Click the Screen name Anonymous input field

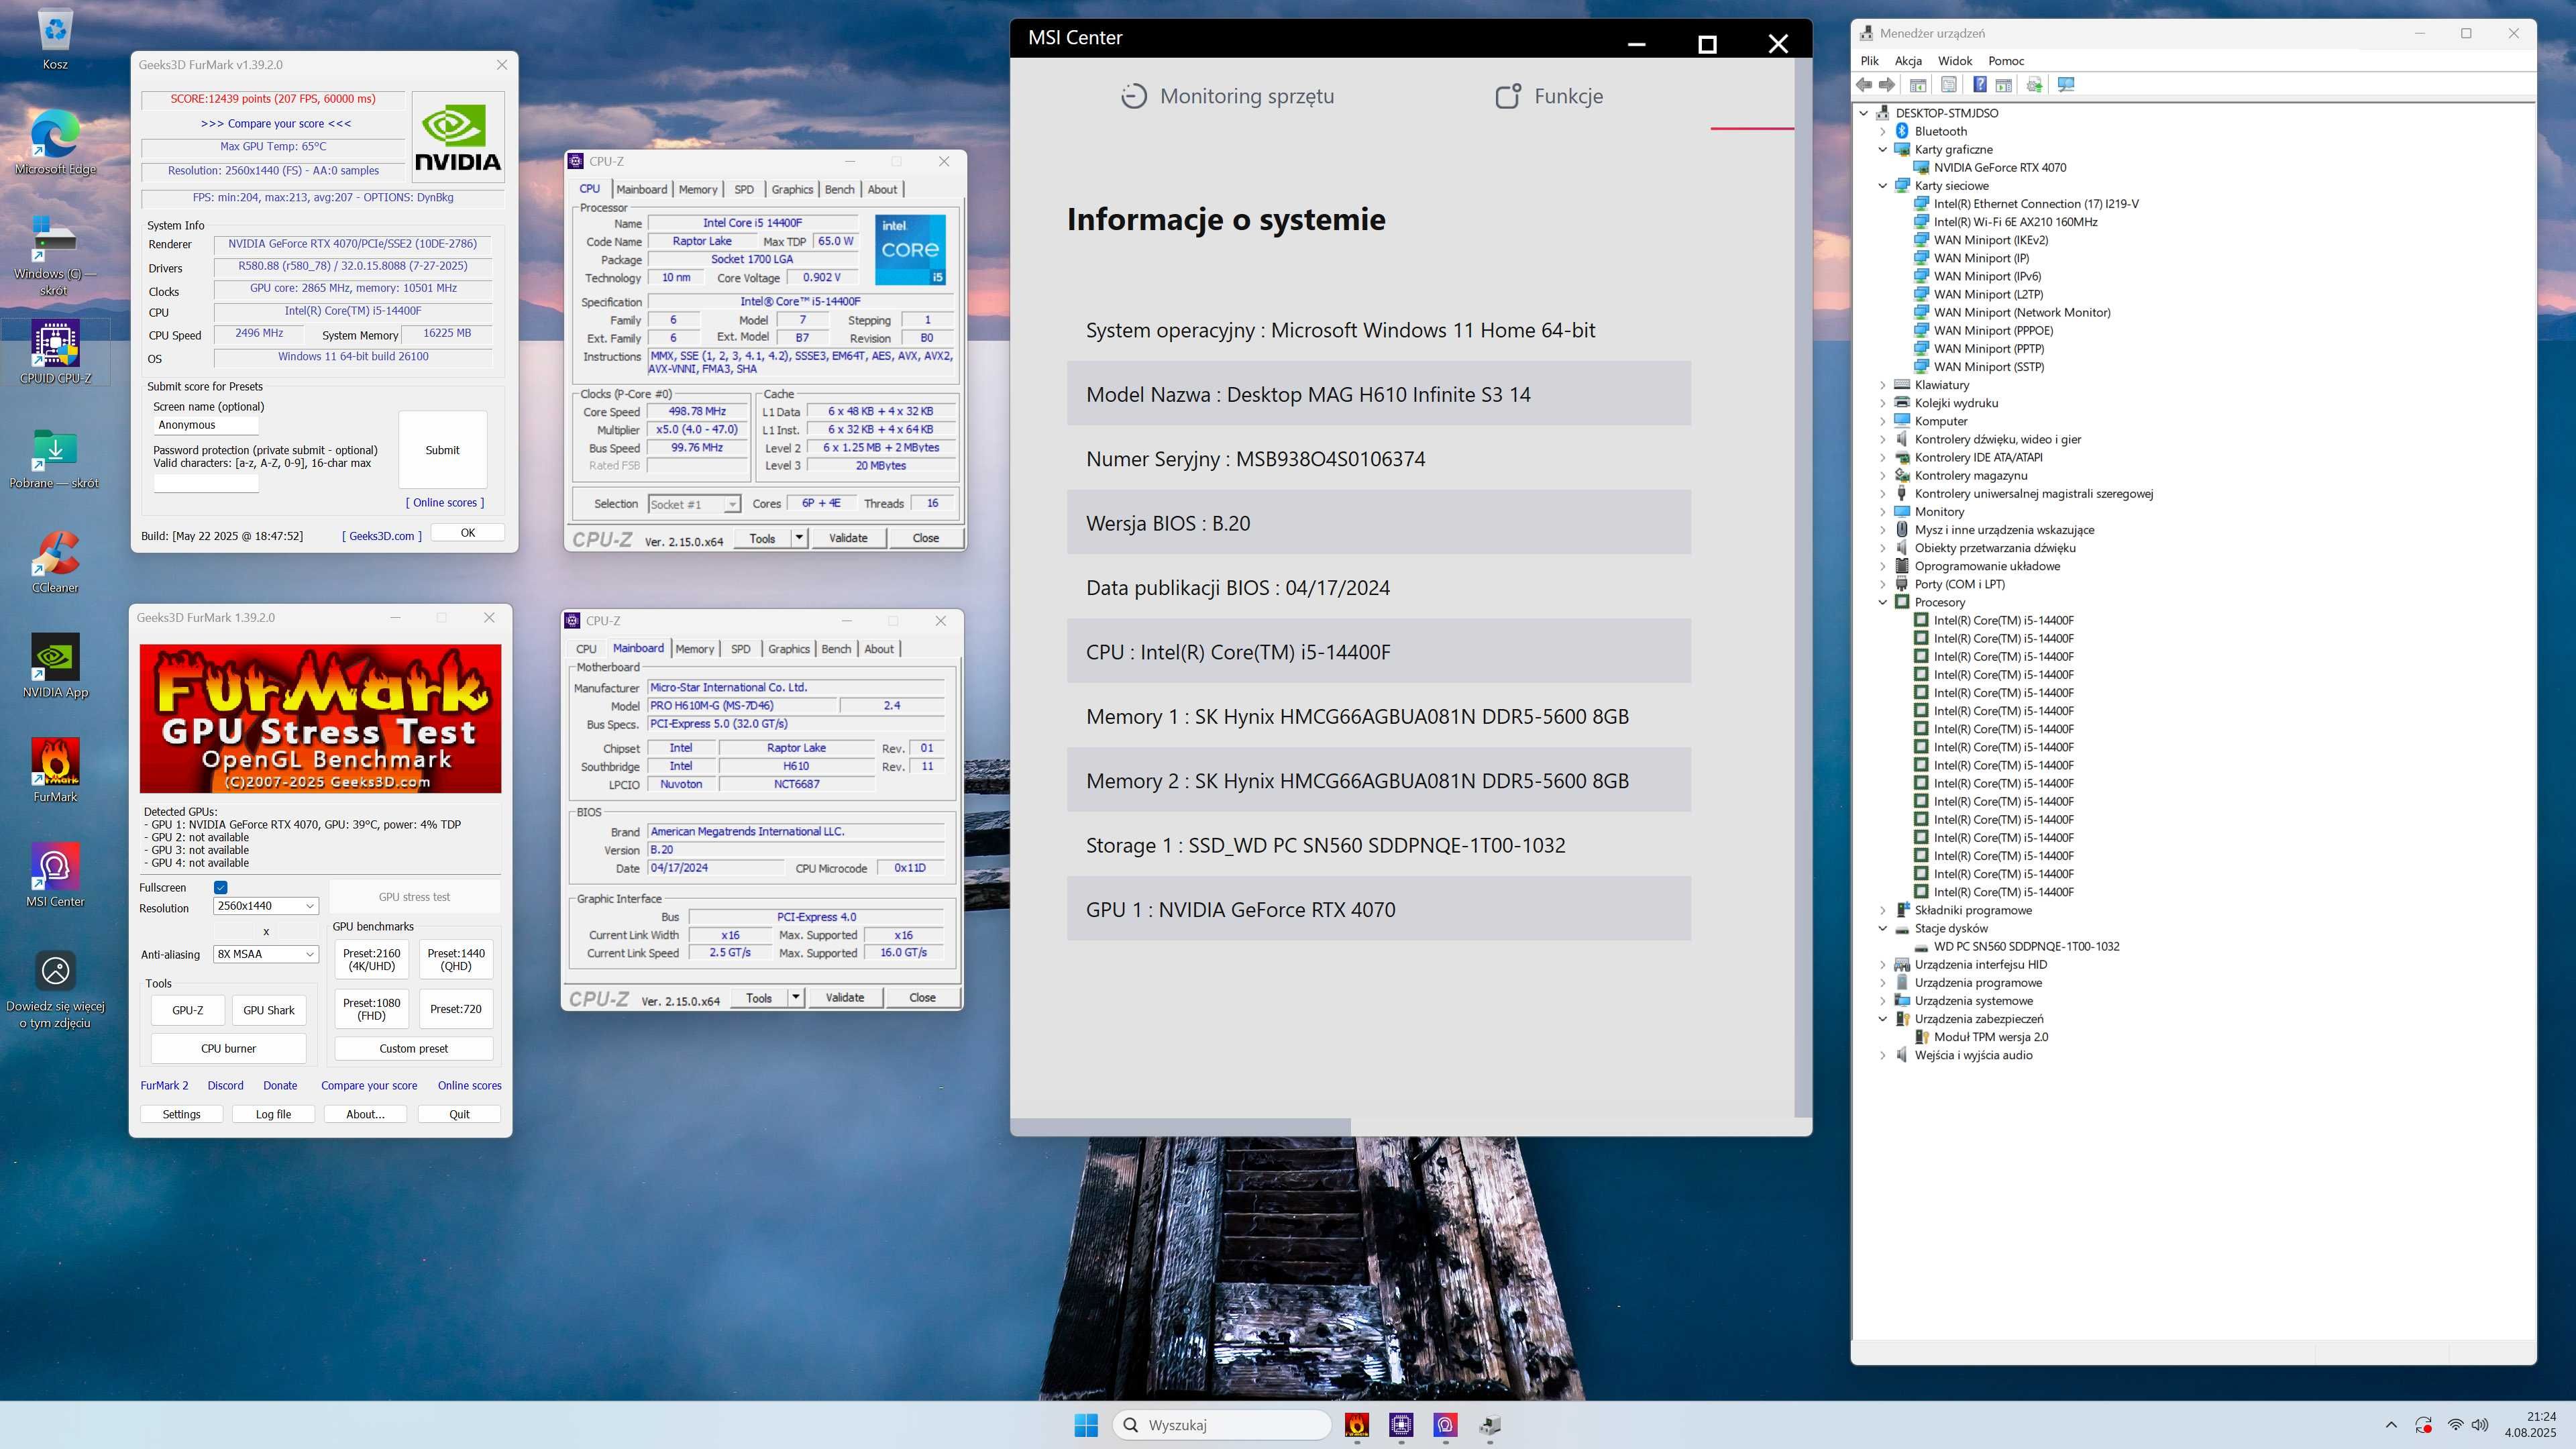(x=206, y=425)
